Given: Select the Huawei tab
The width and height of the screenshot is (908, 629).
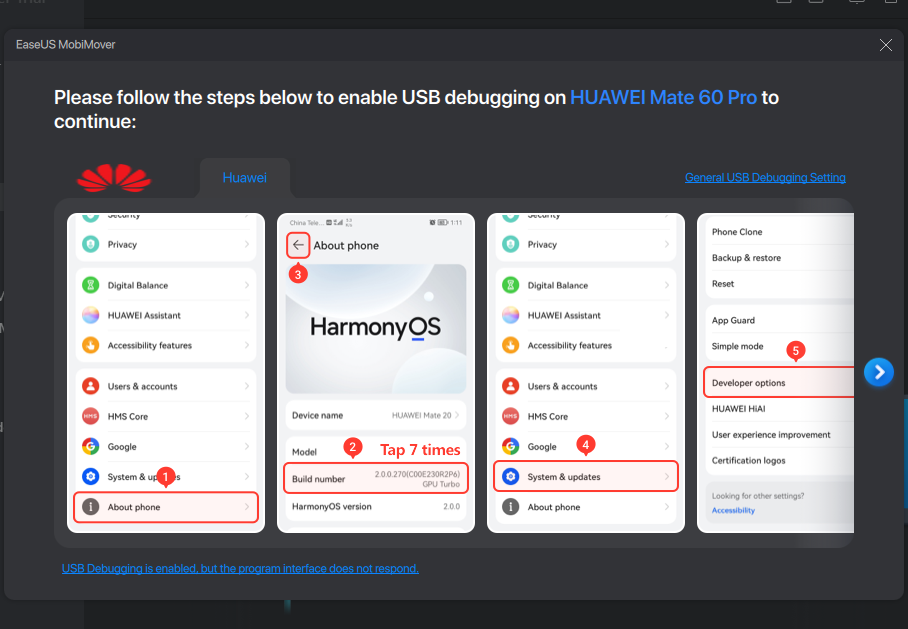Looking at the screenshot, I should pyautogui.click(x=244, y=178).
